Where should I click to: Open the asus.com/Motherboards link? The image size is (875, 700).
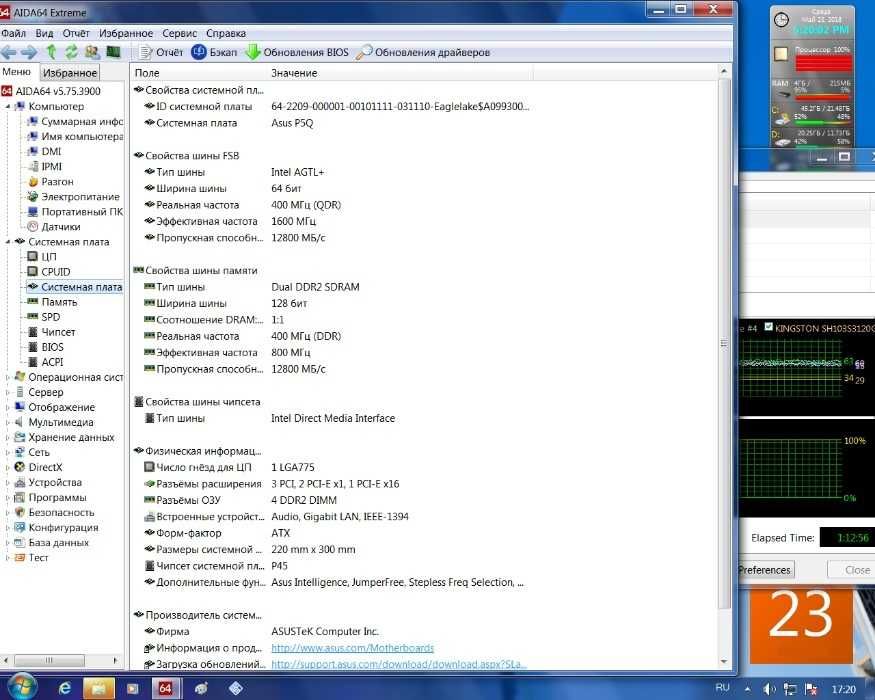click(352, 648)
